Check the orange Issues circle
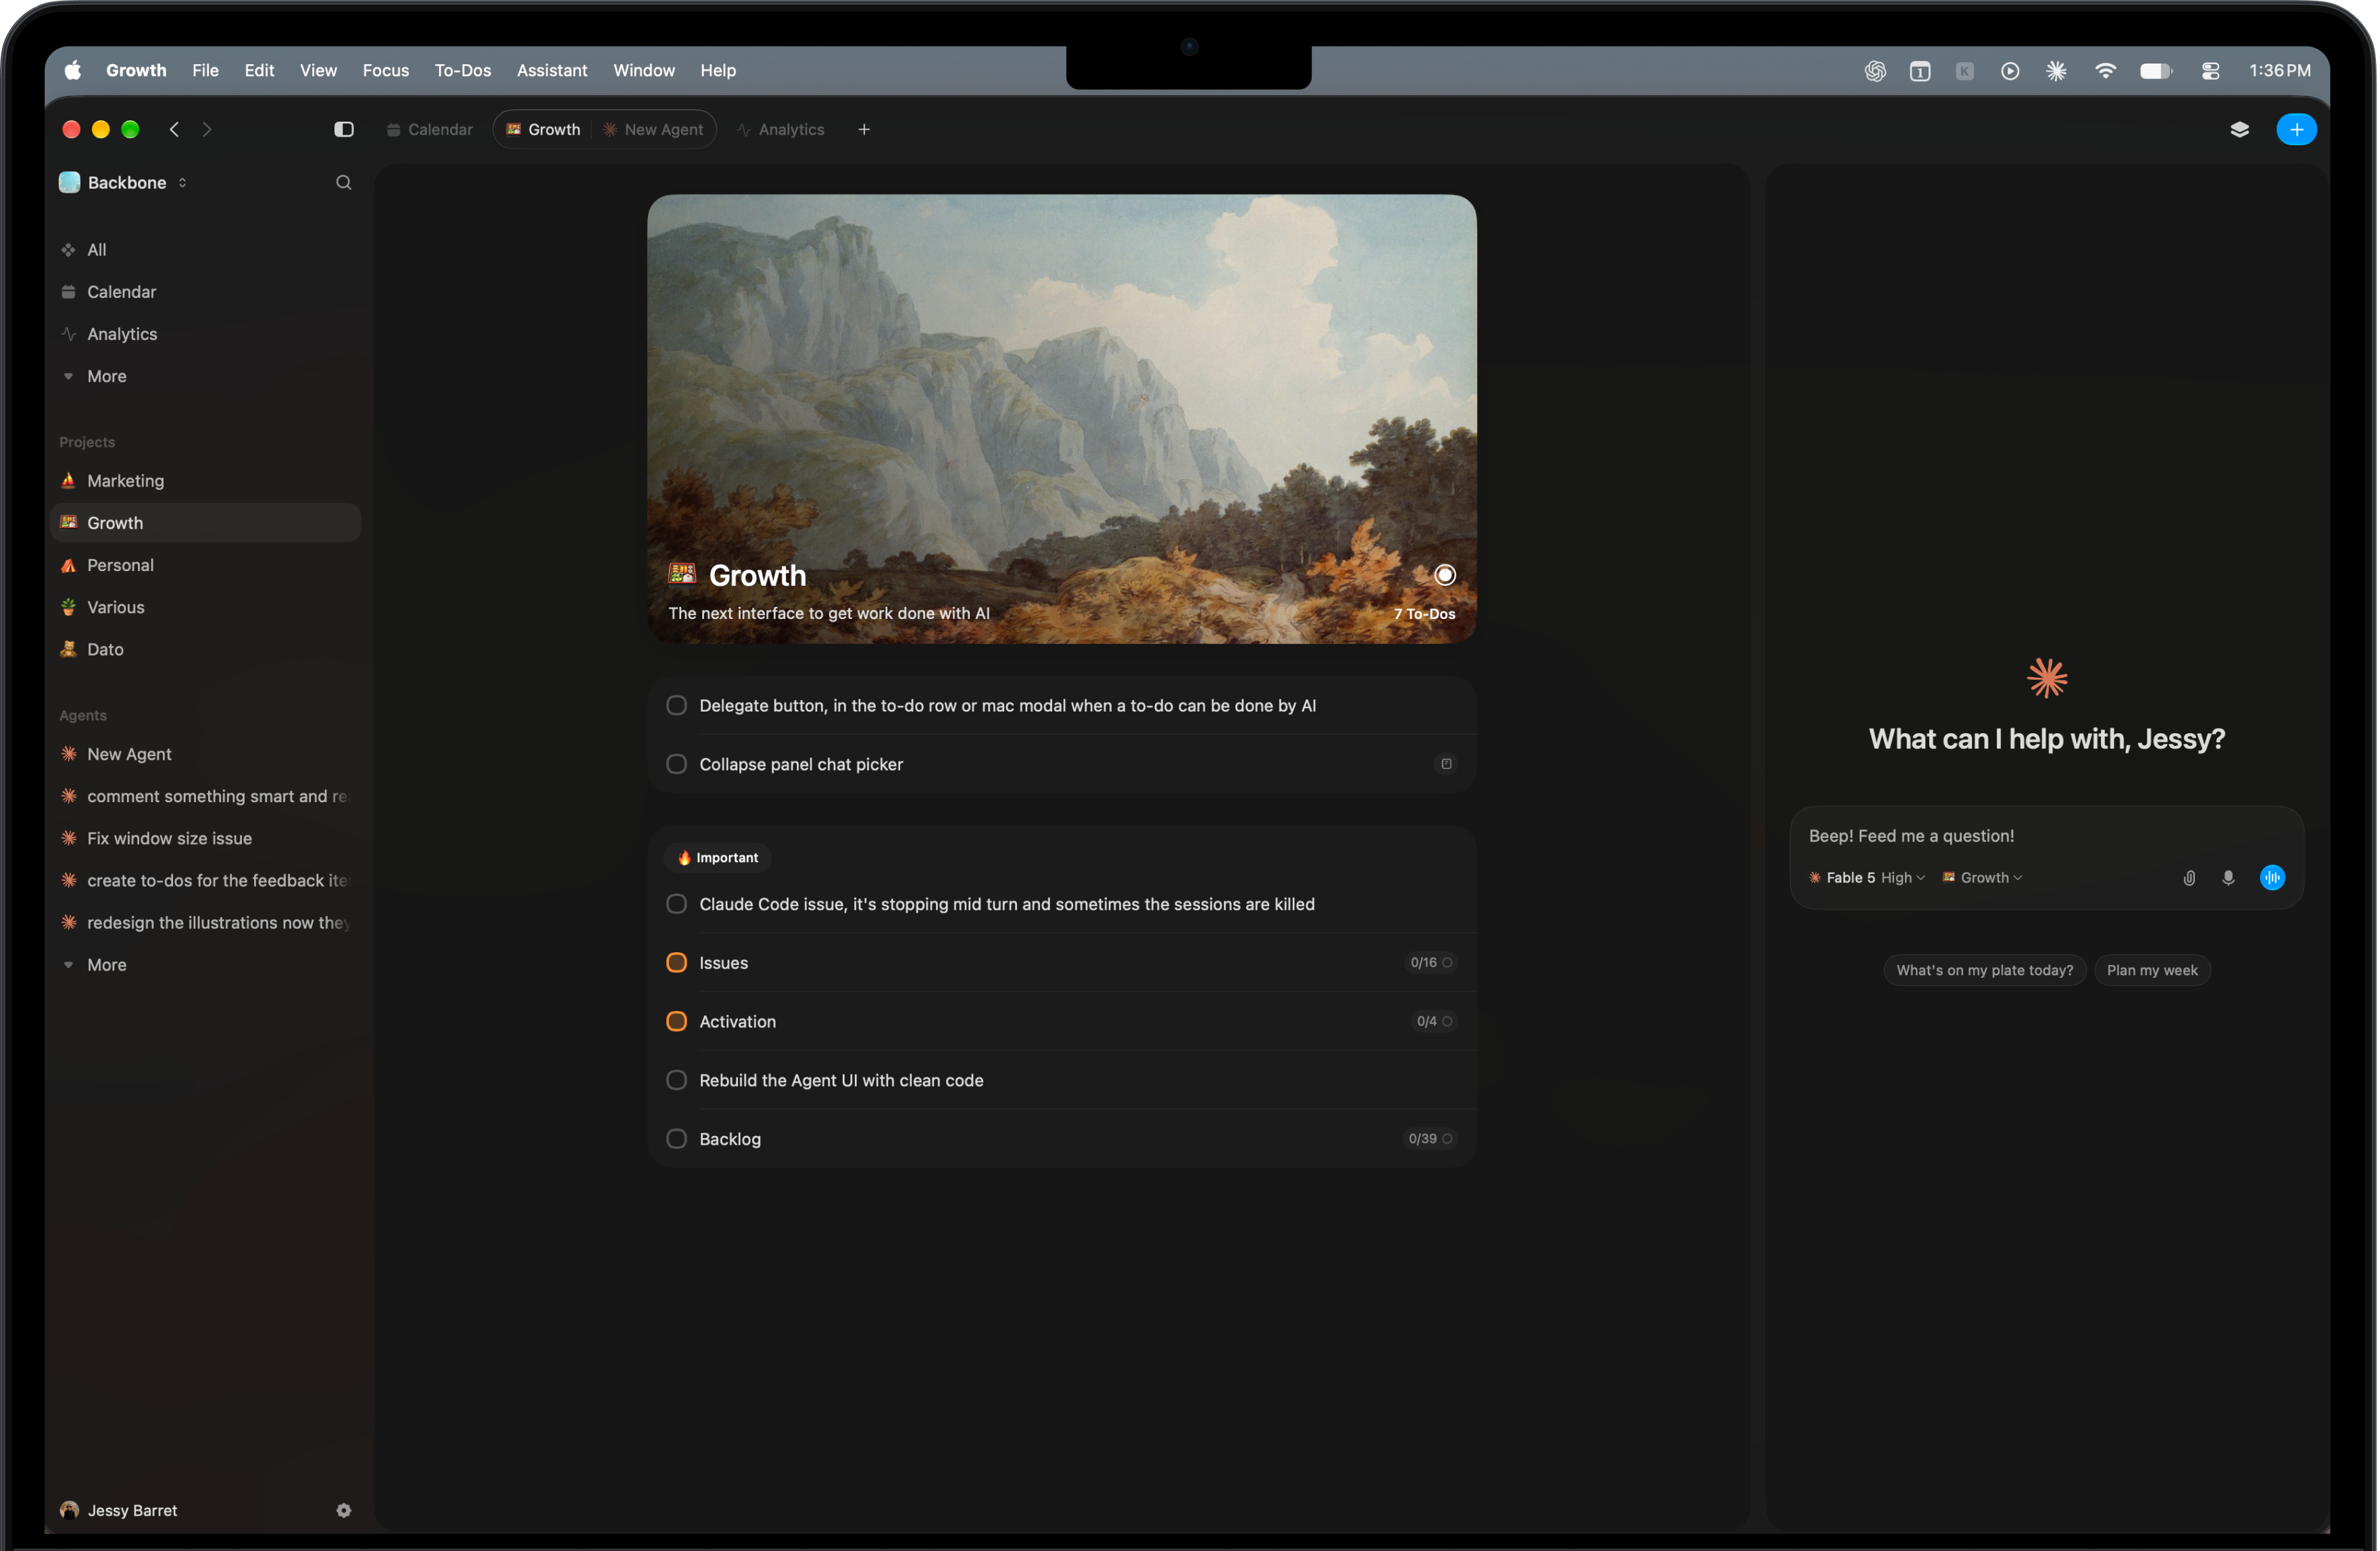2380x1551 pixels. pos(677,962)
